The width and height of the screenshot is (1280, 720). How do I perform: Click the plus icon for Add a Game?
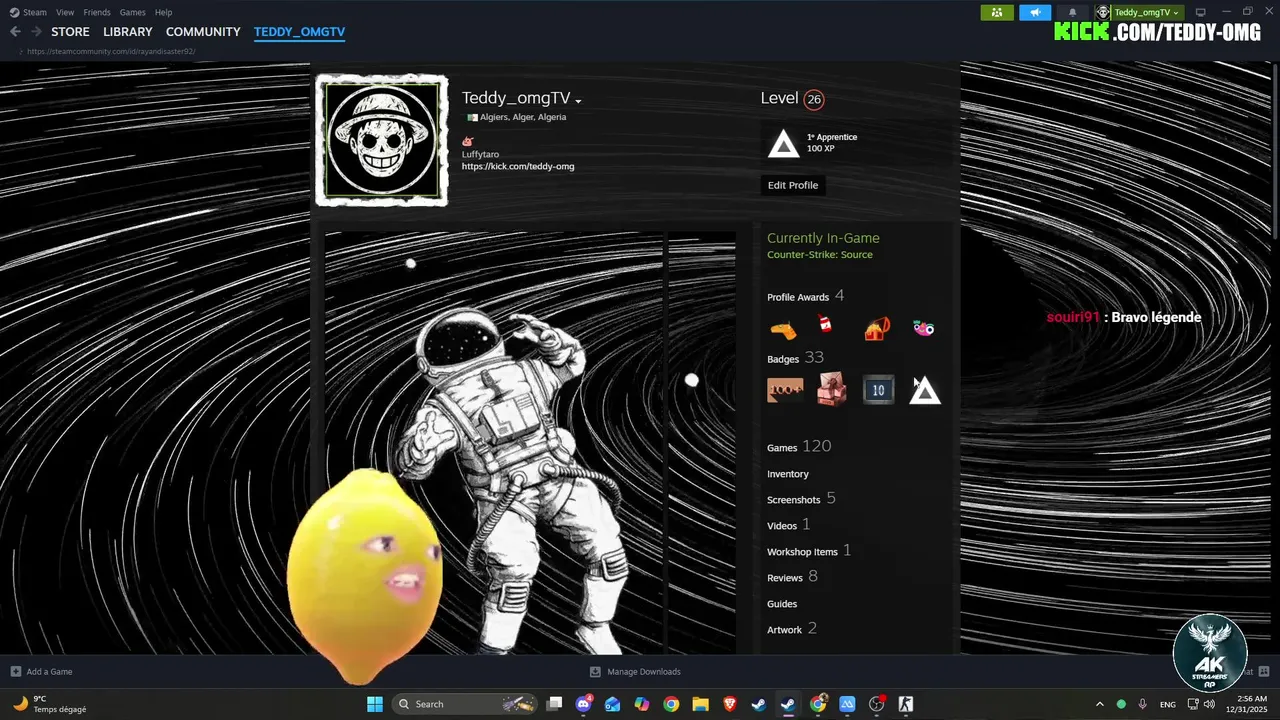[15, 672]
